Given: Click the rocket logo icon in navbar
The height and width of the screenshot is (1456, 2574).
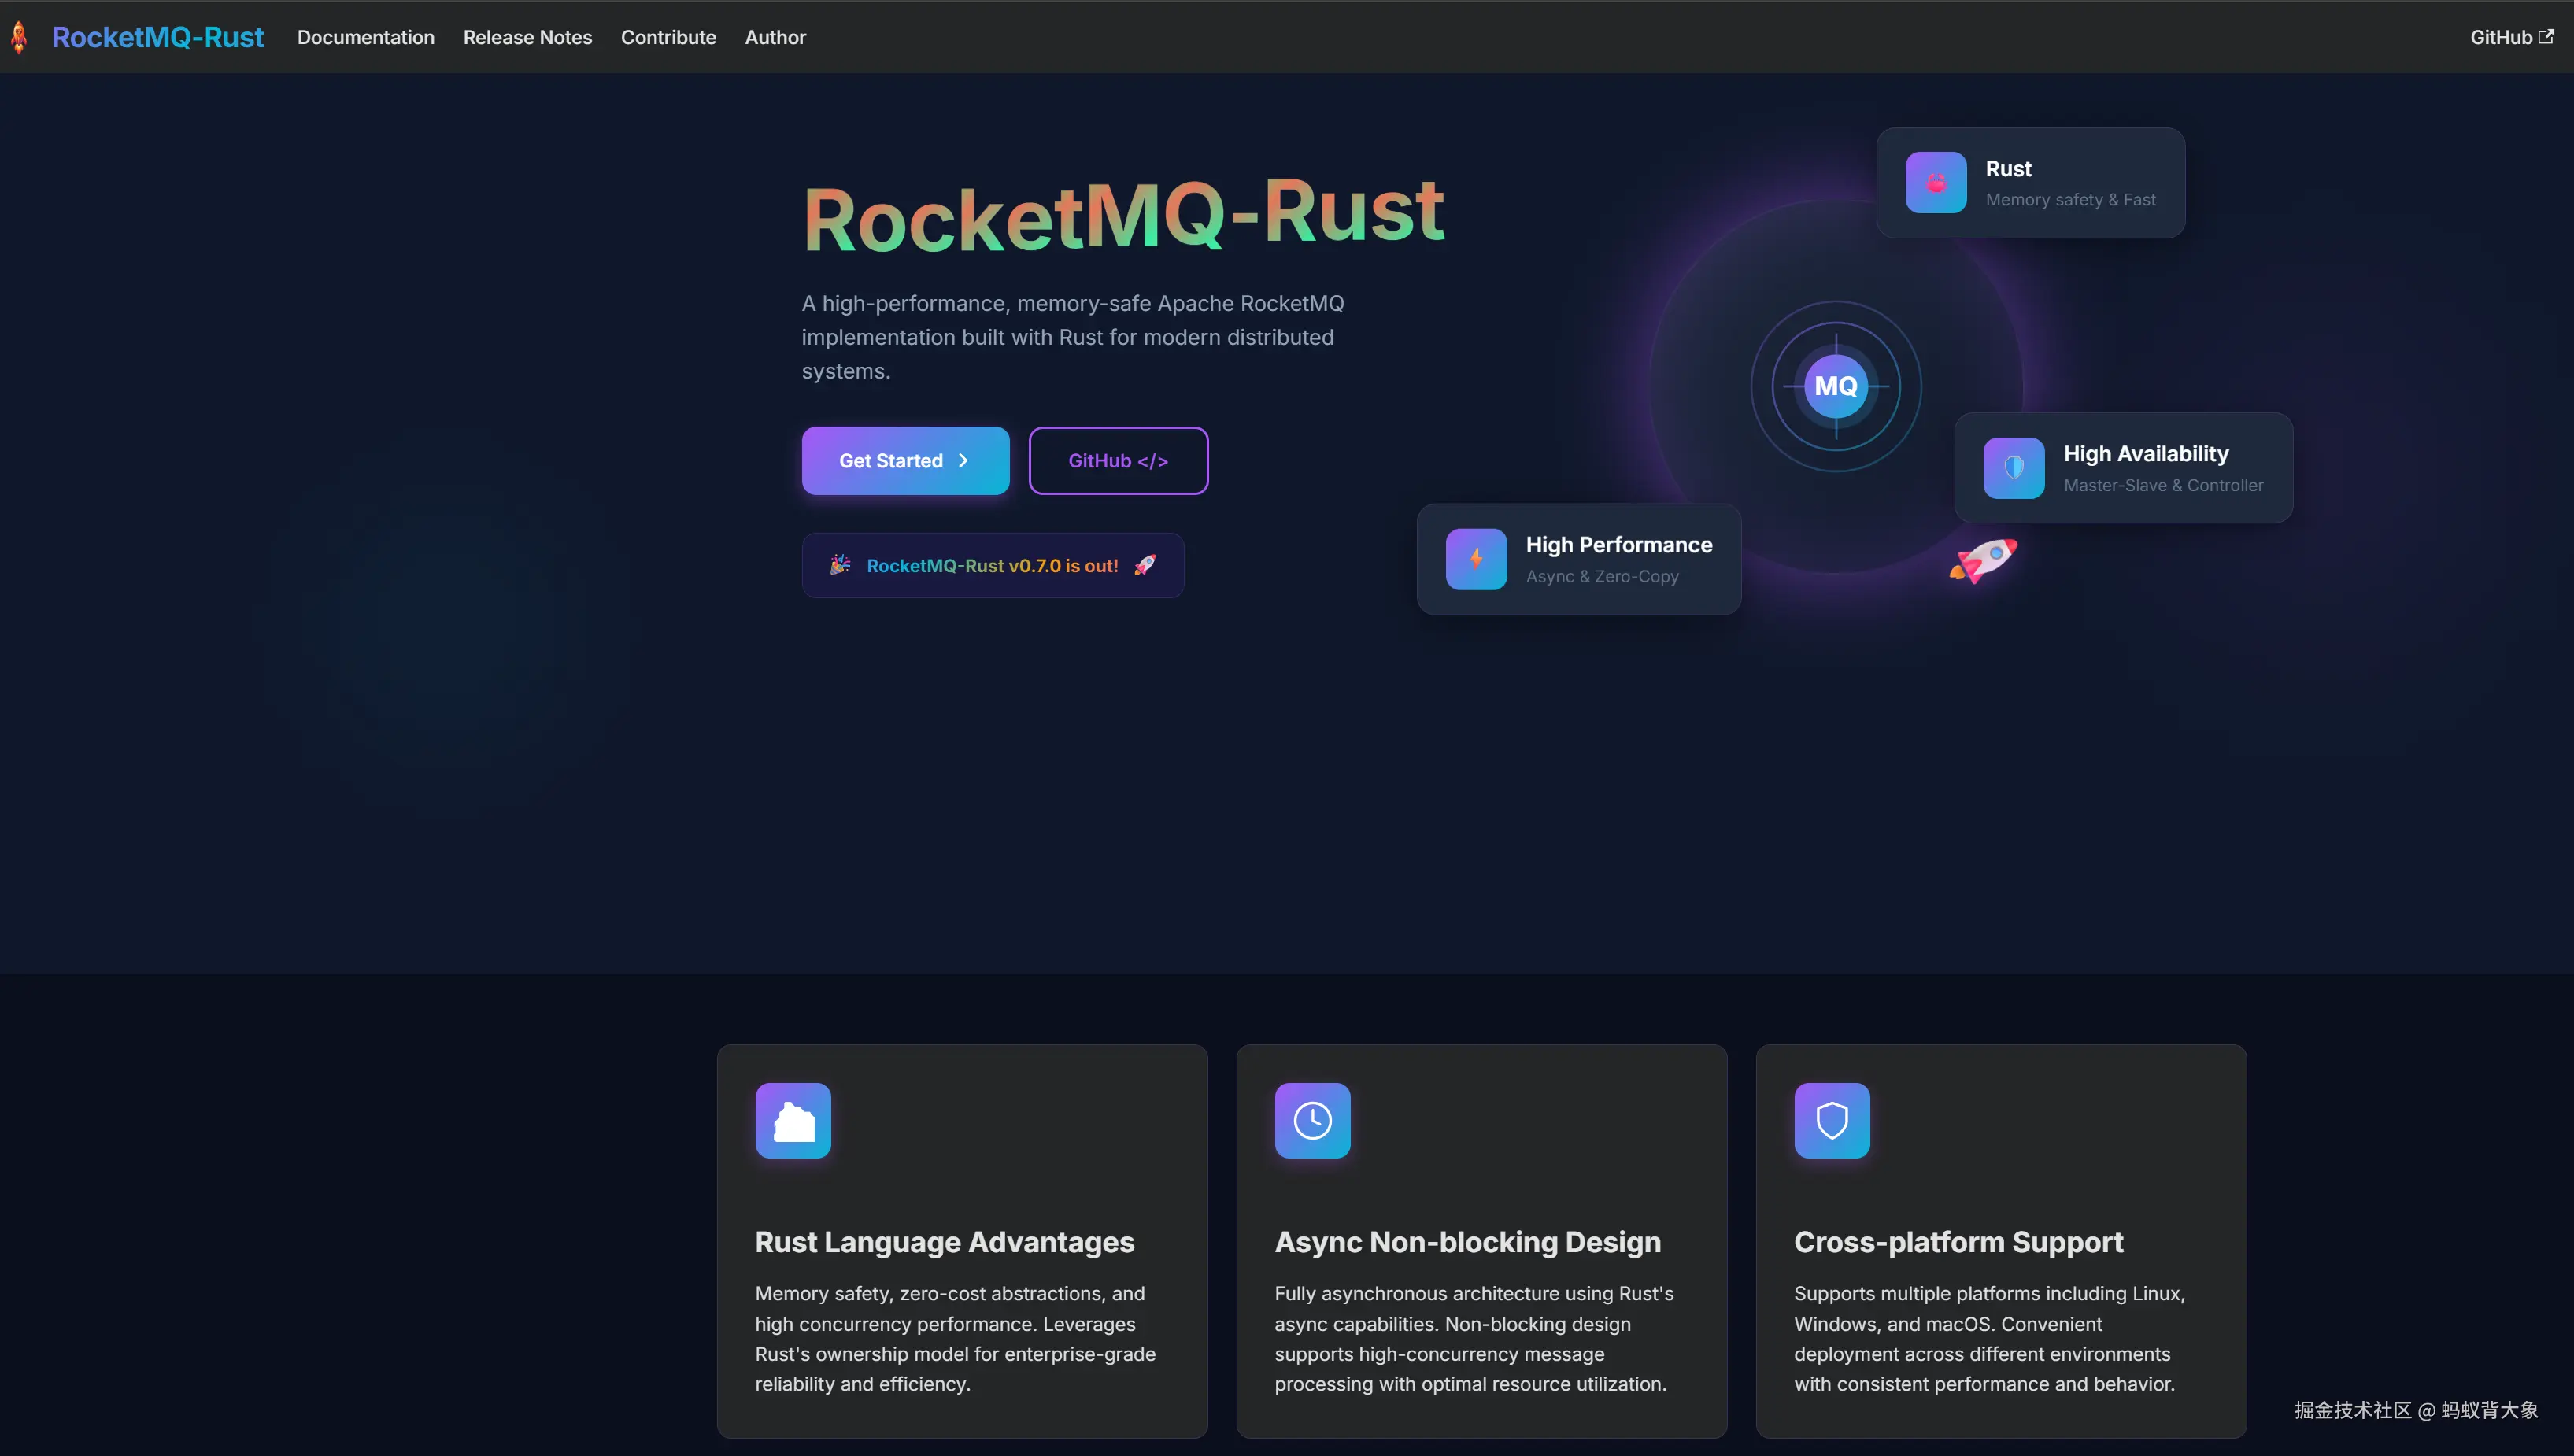Looking at the screenshot, I should 19,37.
